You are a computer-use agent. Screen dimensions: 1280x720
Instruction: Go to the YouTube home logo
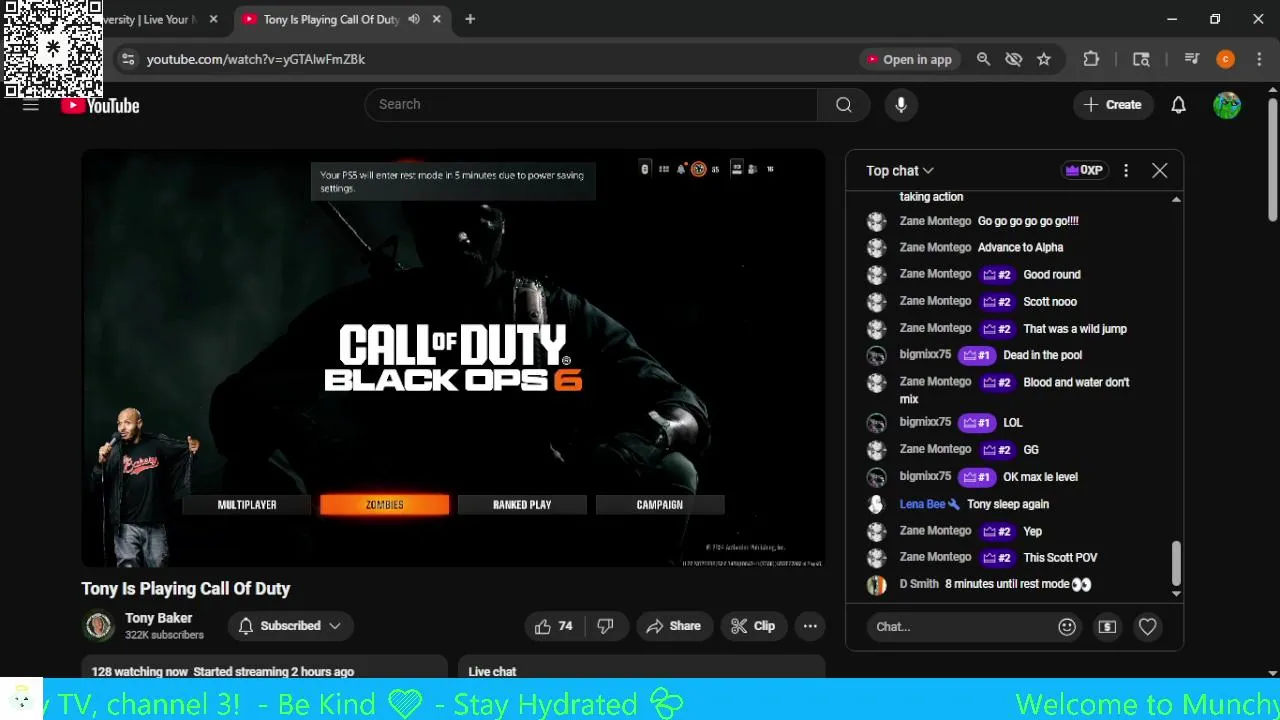(x=100, y=106)
